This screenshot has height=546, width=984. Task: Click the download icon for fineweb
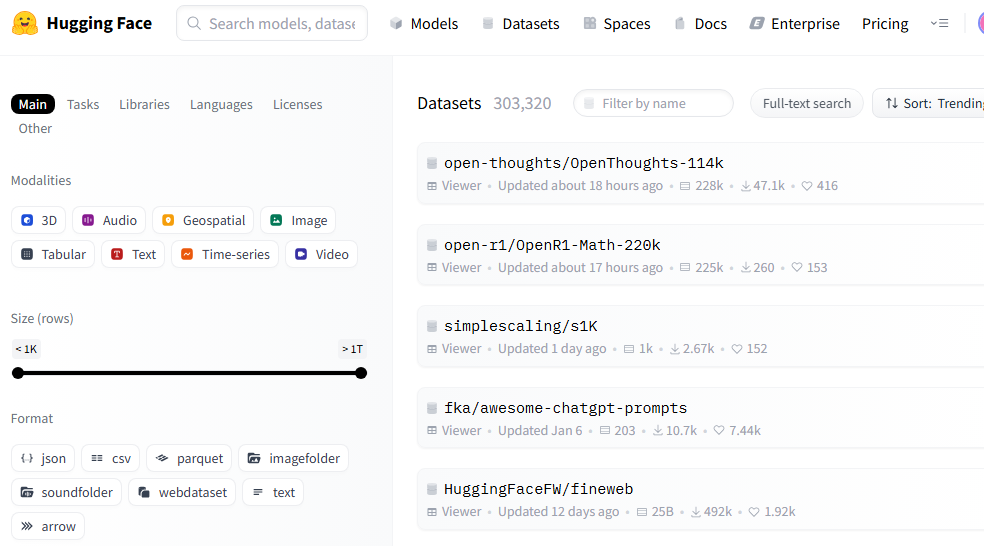[696, 512]
